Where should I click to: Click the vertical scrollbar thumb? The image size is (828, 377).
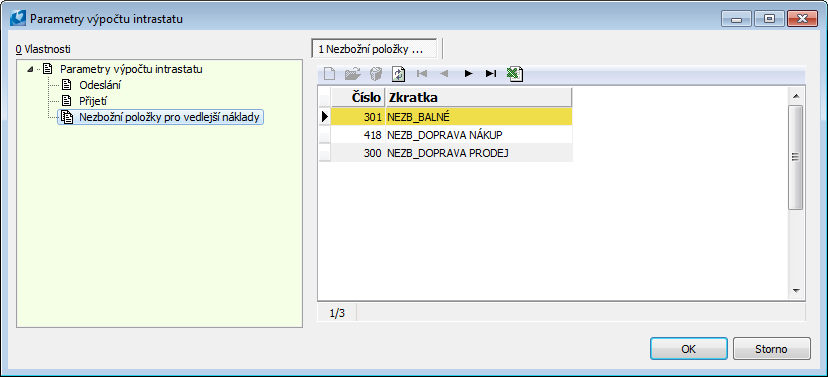pos(796,157)
